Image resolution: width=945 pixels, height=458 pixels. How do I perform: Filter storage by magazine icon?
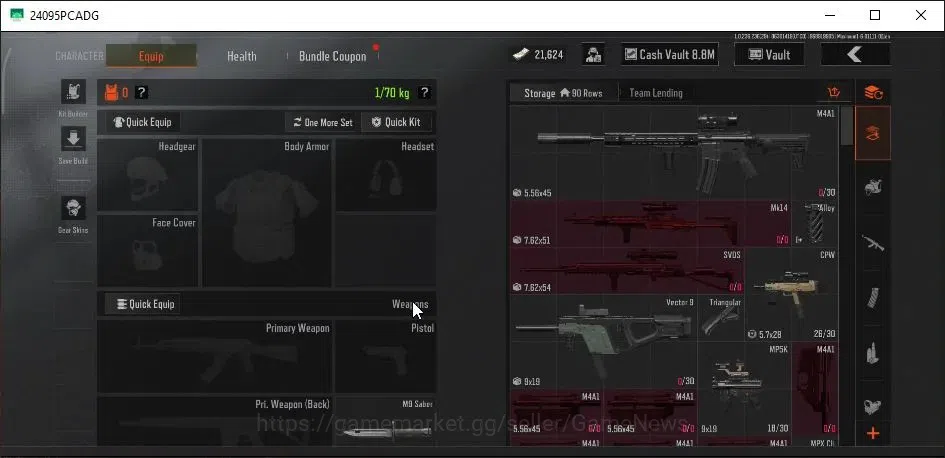tap(873, 297)
